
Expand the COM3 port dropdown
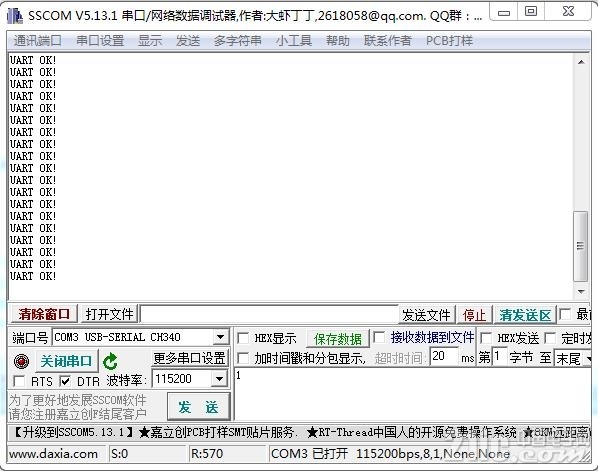tap(220, 337)
